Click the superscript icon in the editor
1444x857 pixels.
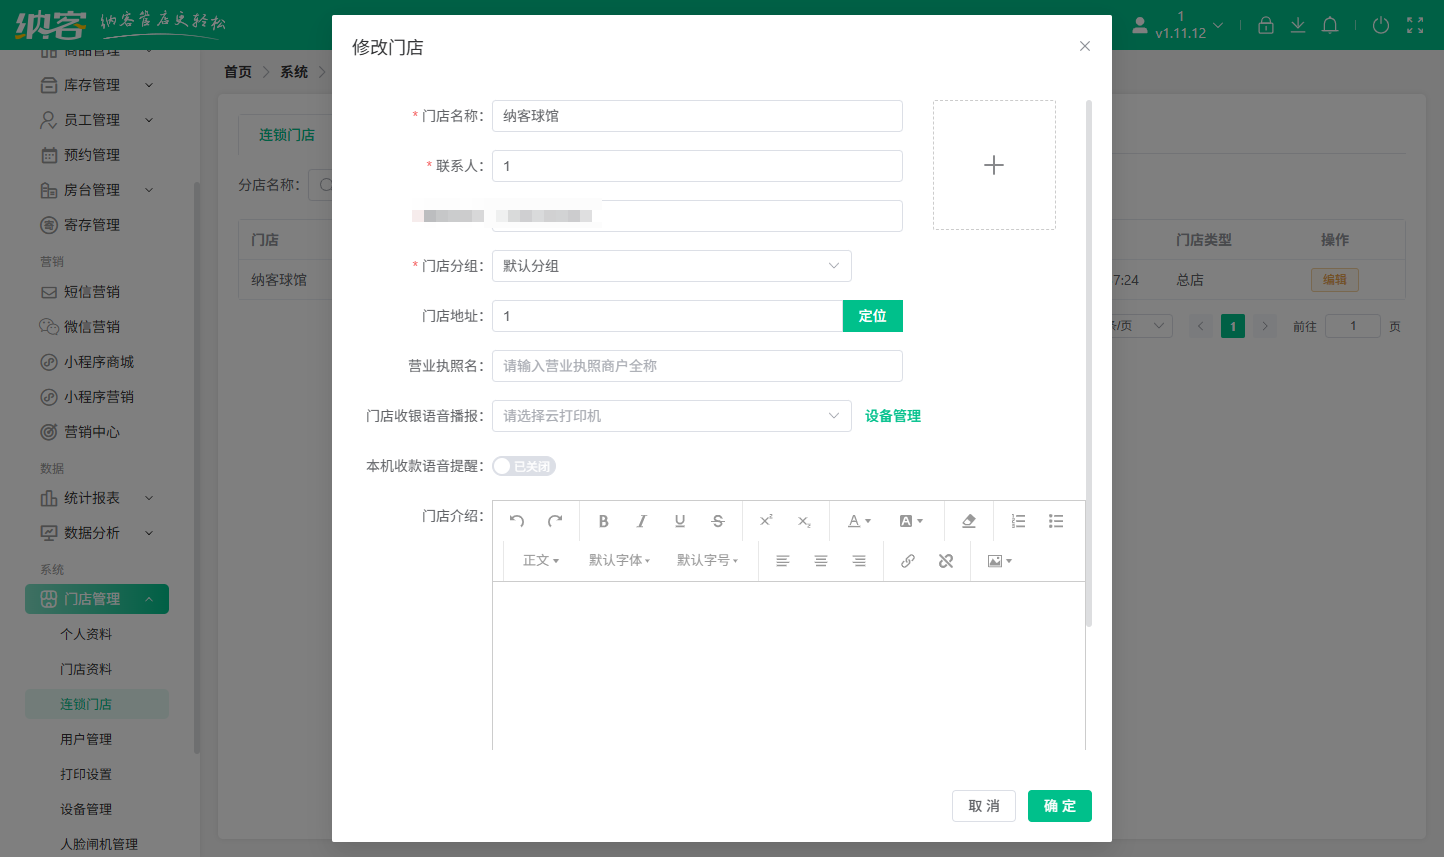click(x=766, y=521)
